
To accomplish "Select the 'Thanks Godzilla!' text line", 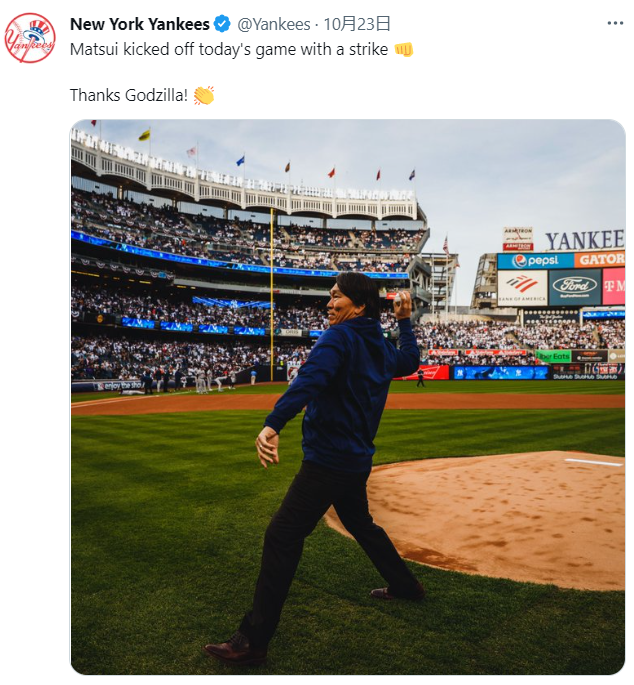I will [x=129, y=95].
